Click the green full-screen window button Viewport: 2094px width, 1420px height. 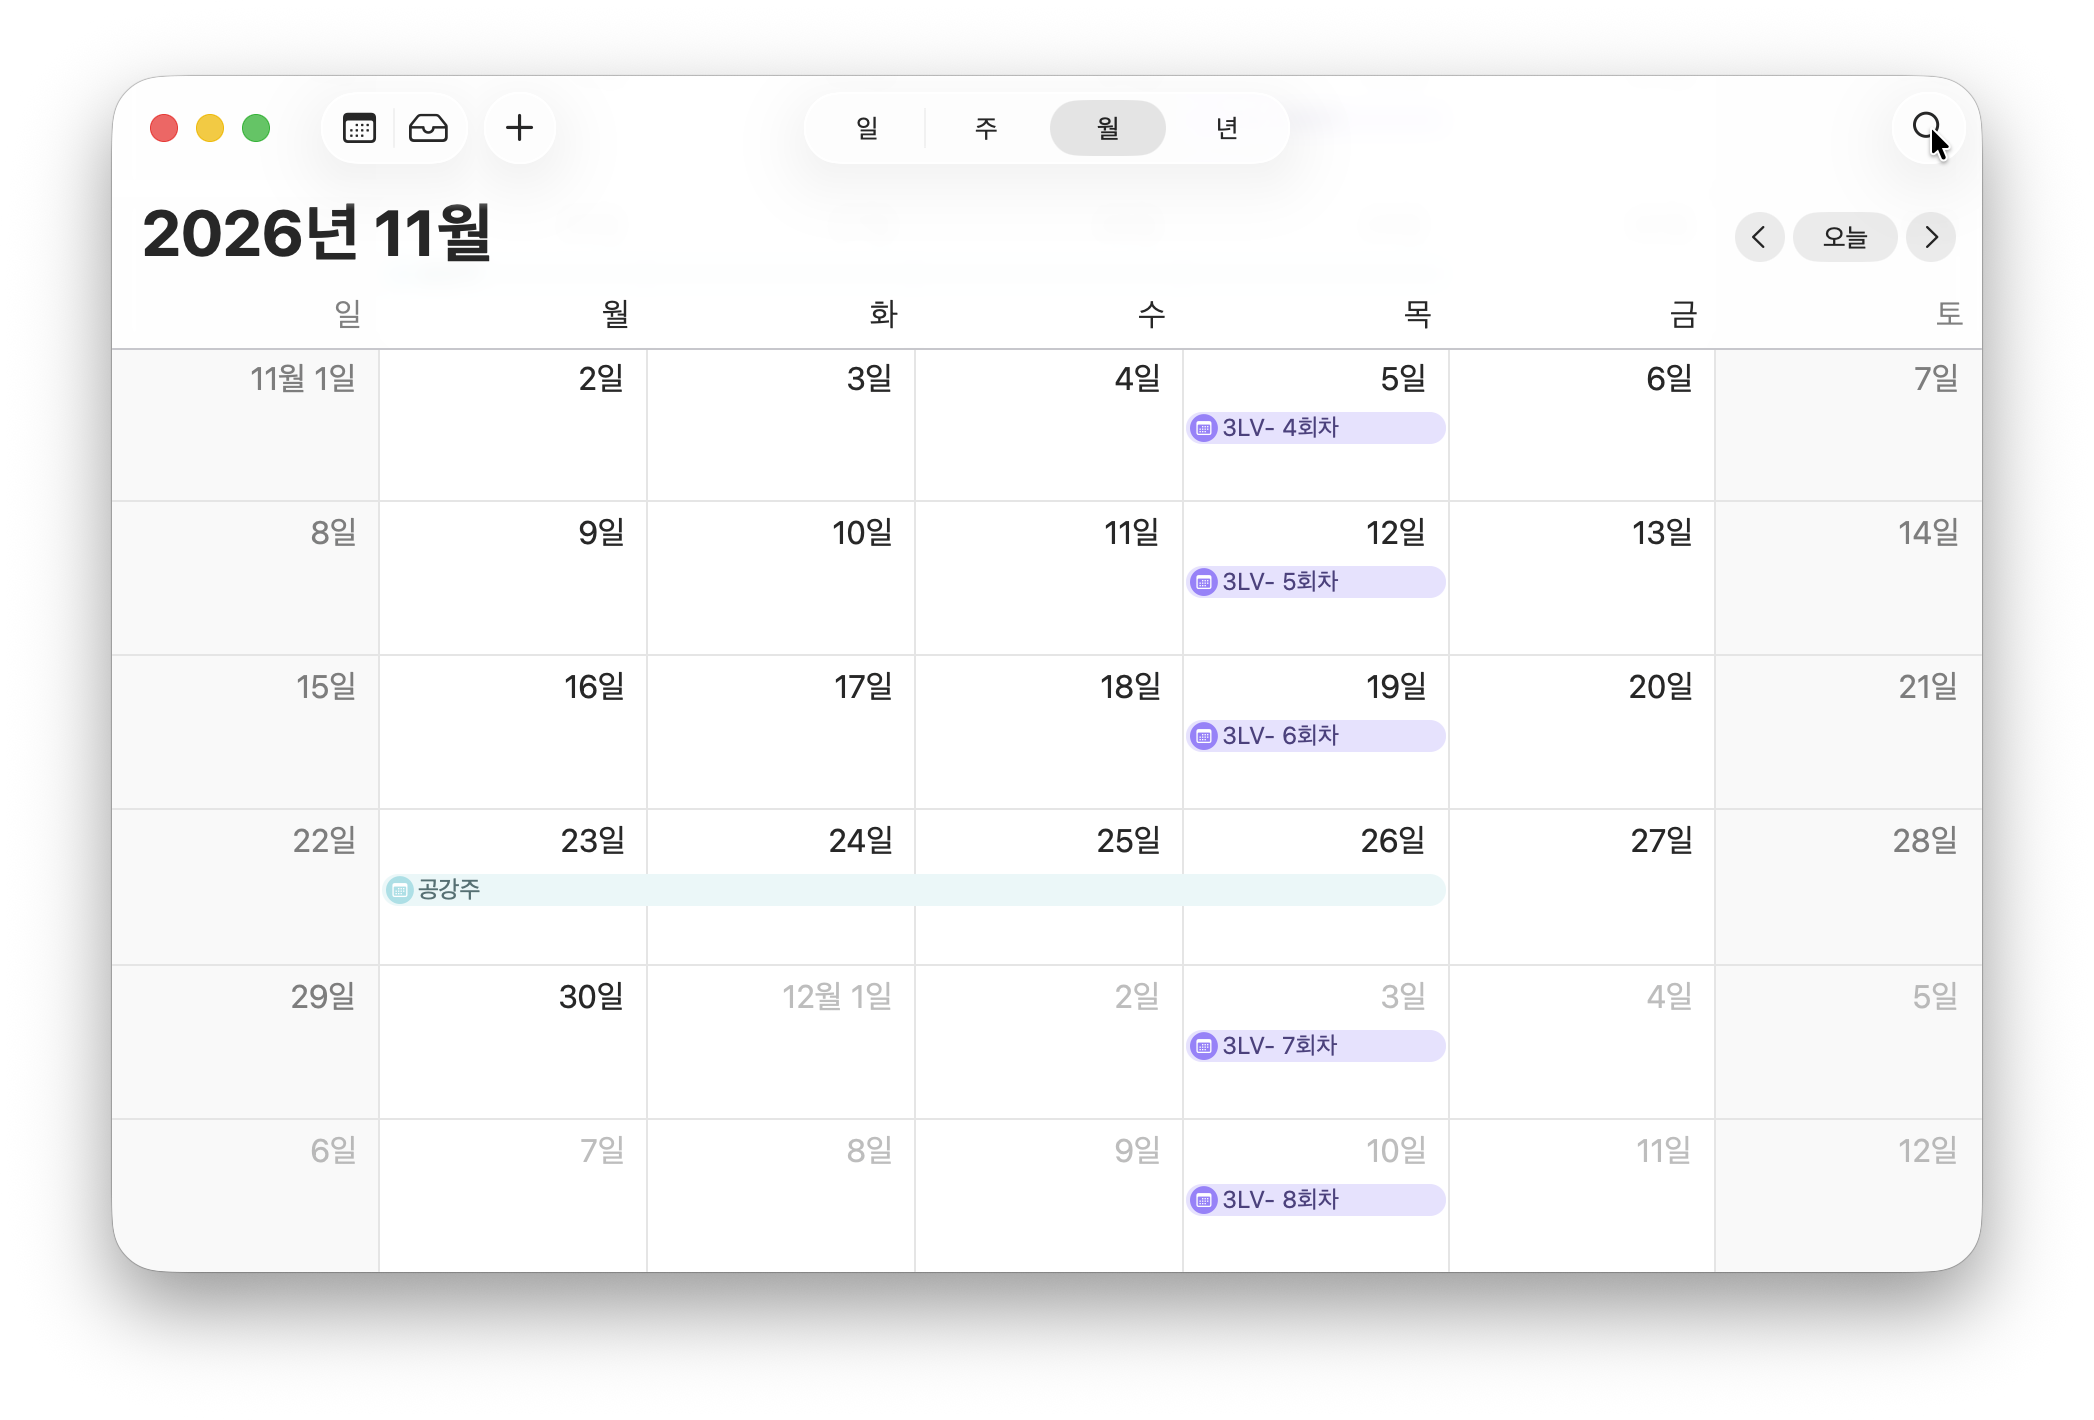pos(256,128)
